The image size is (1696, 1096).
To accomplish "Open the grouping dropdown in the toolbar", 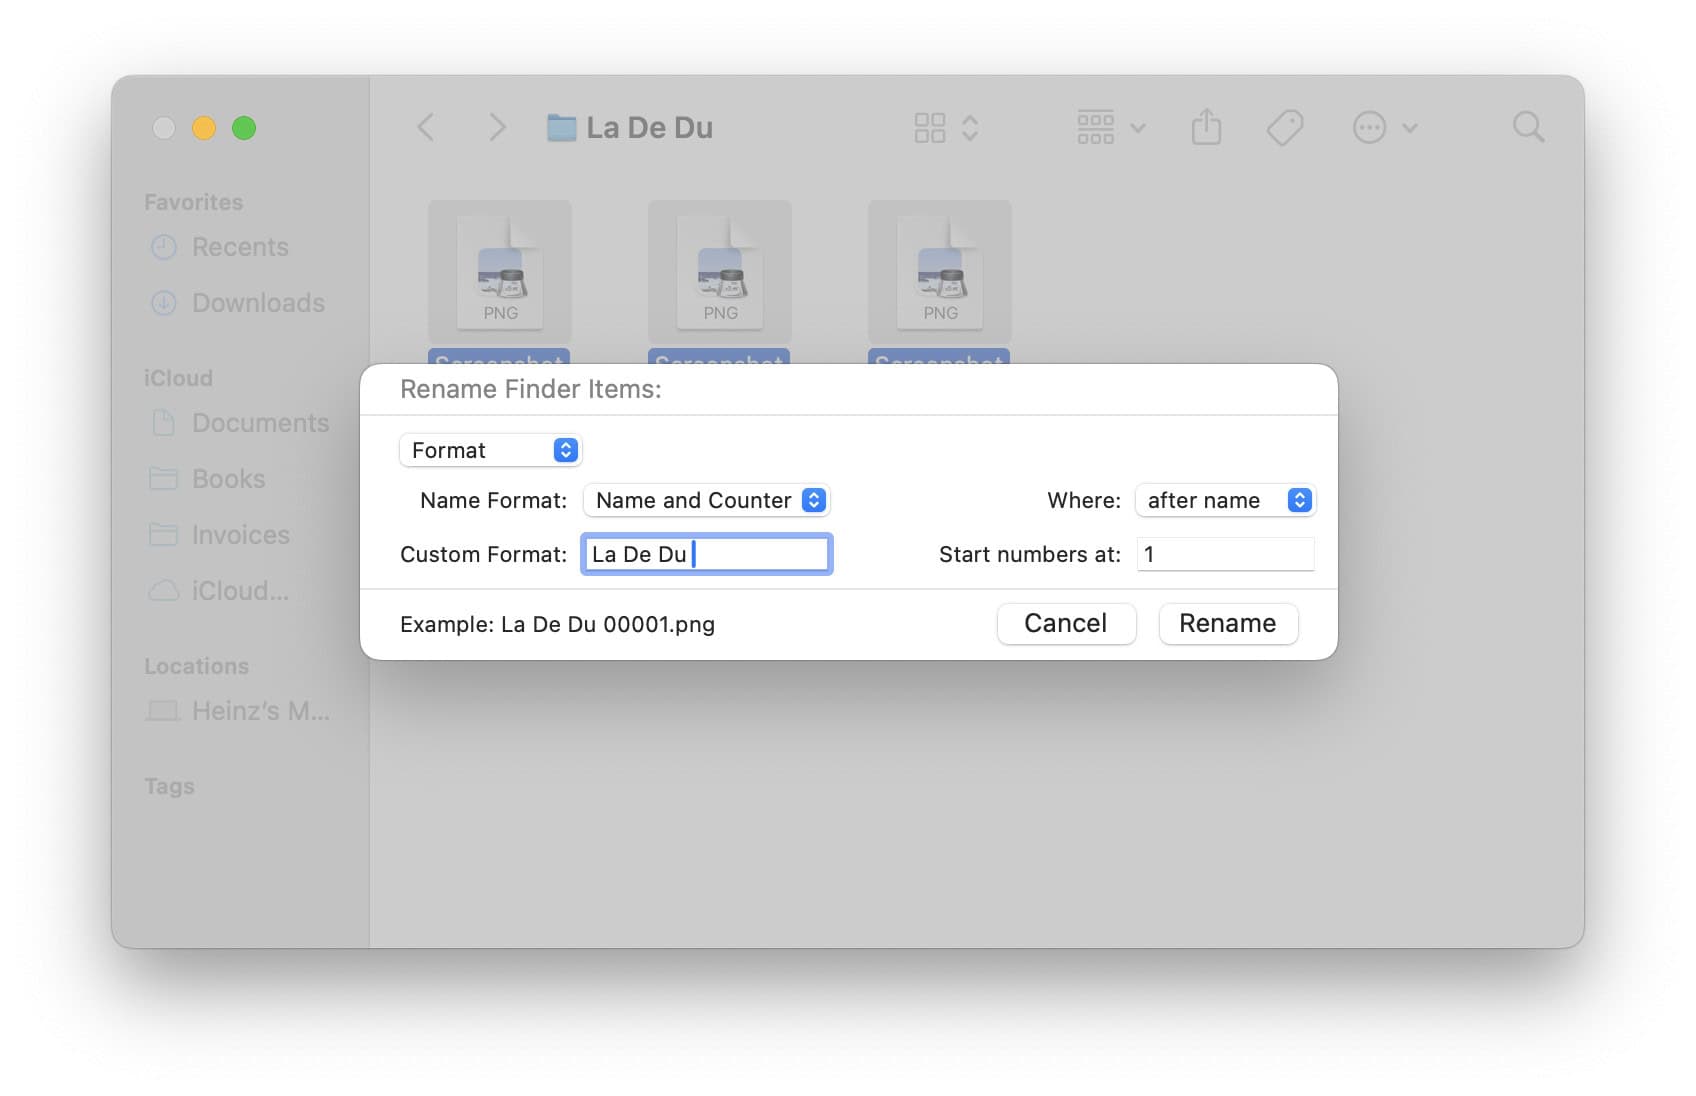I will click(x=1108, y=127).
